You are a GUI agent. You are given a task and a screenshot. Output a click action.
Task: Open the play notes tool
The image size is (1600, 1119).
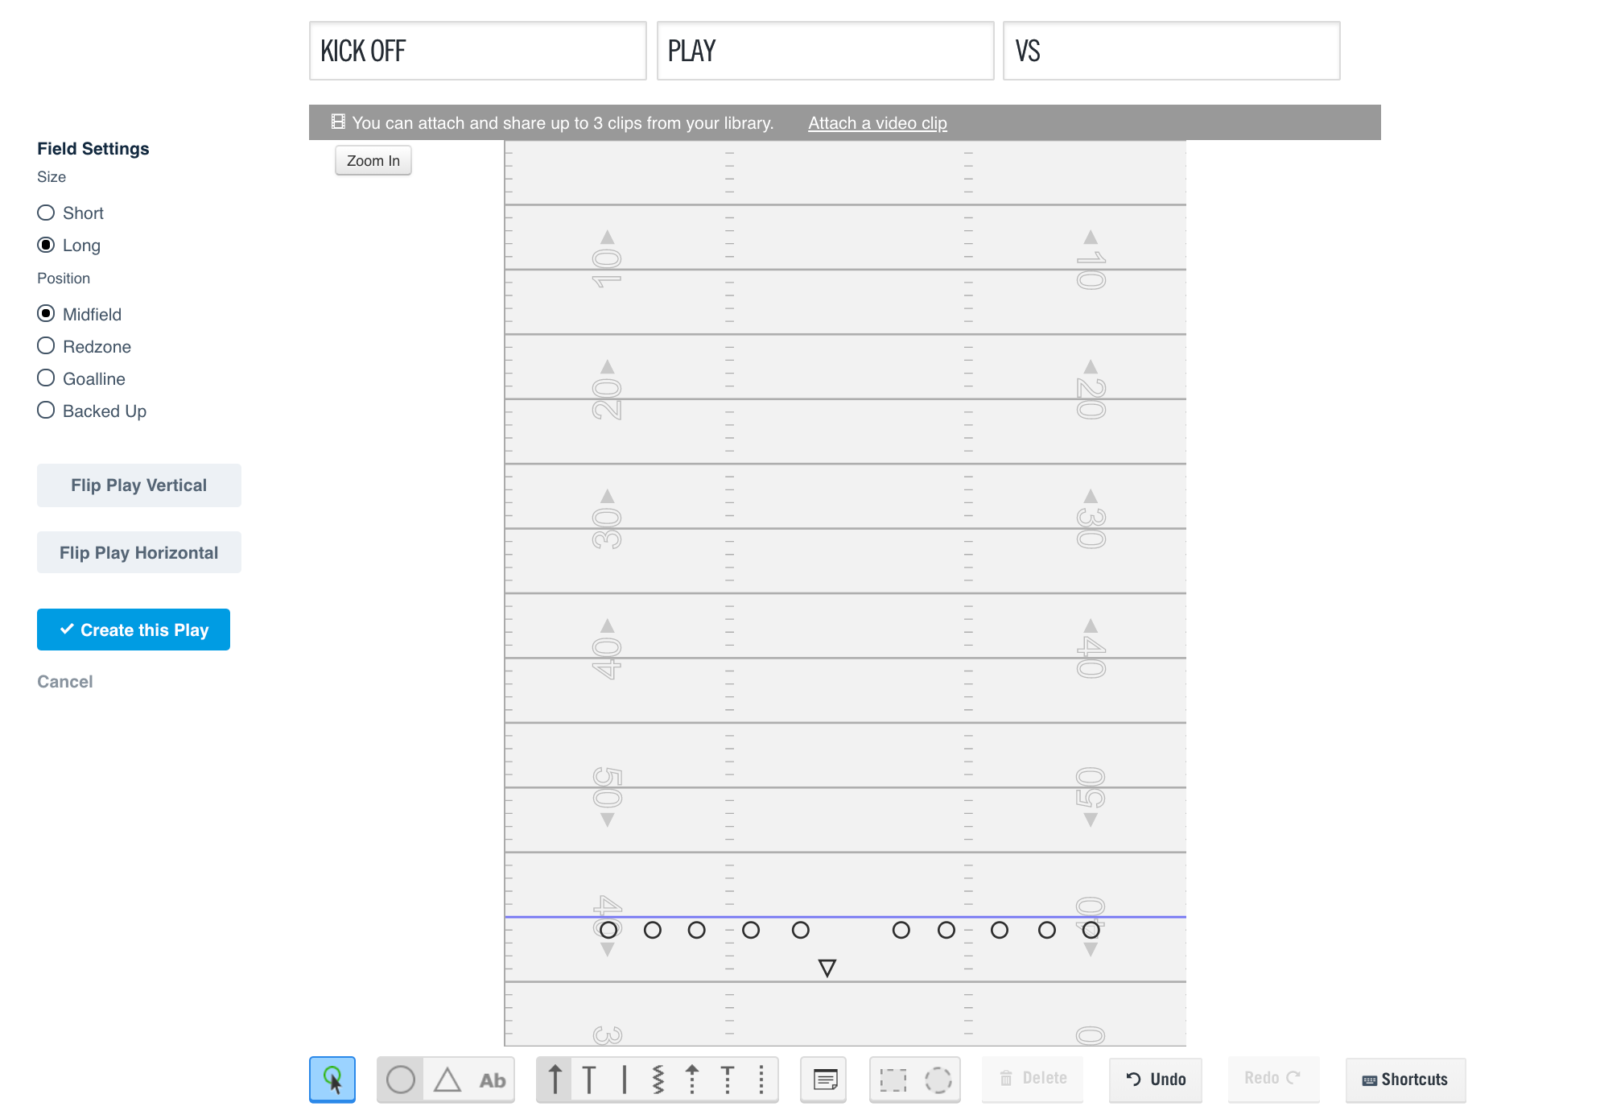823,1080
